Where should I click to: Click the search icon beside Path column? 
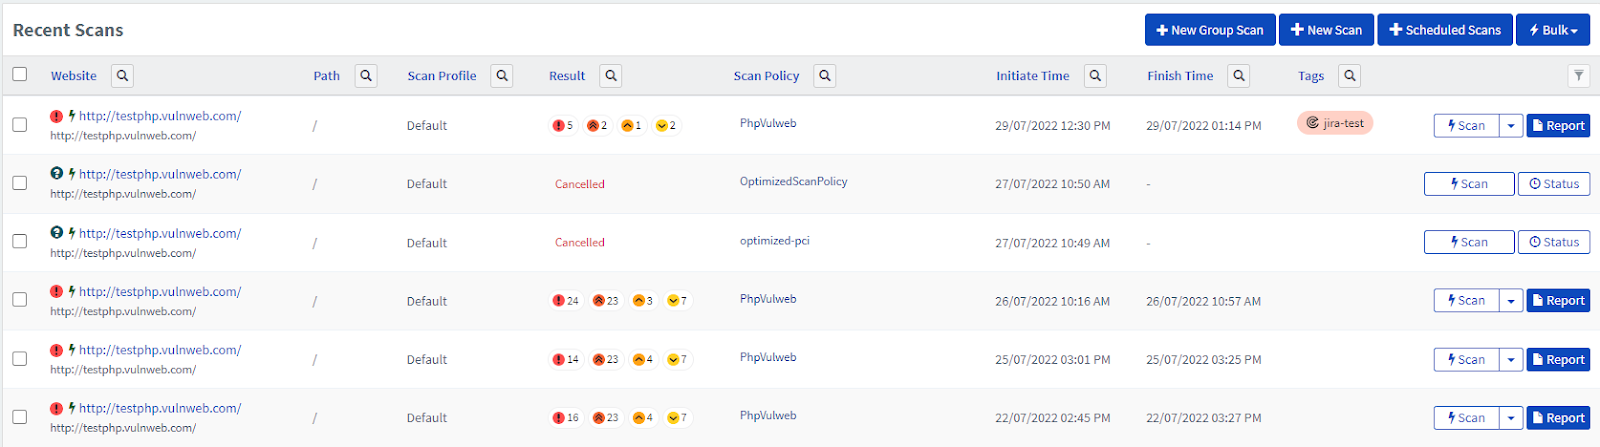(366, 76)
